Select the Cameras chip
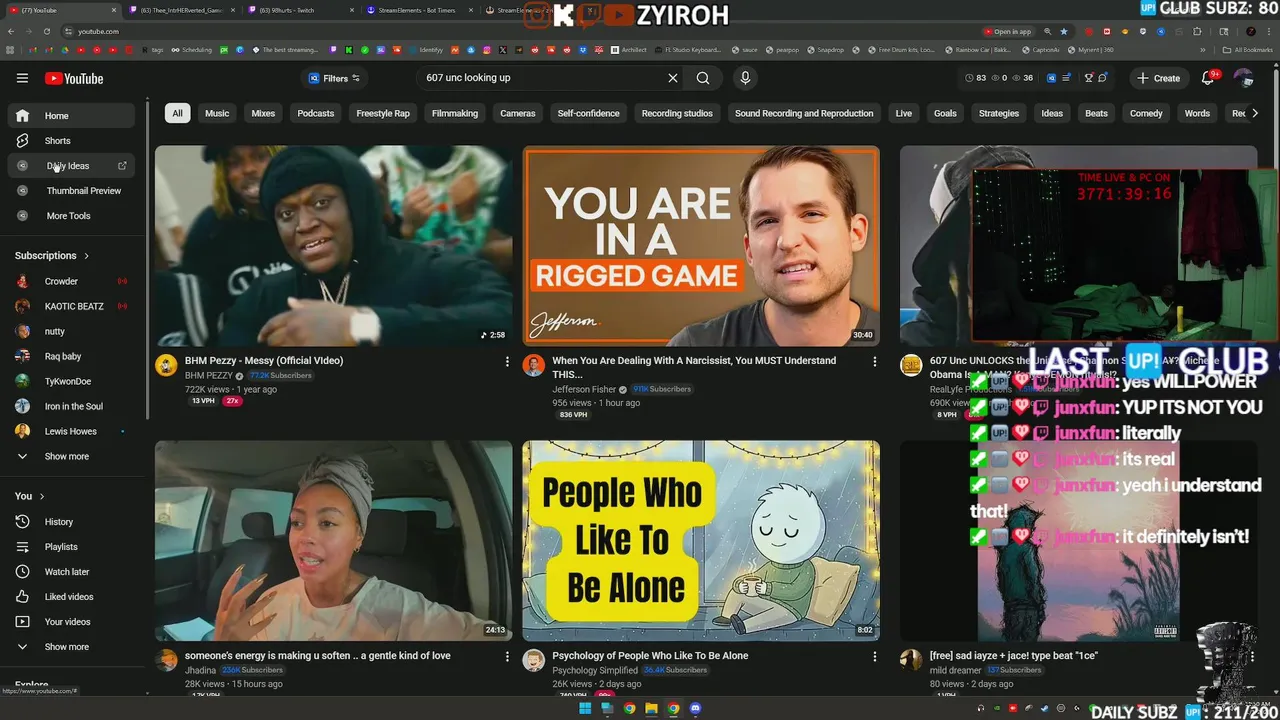 pos(518,113)
